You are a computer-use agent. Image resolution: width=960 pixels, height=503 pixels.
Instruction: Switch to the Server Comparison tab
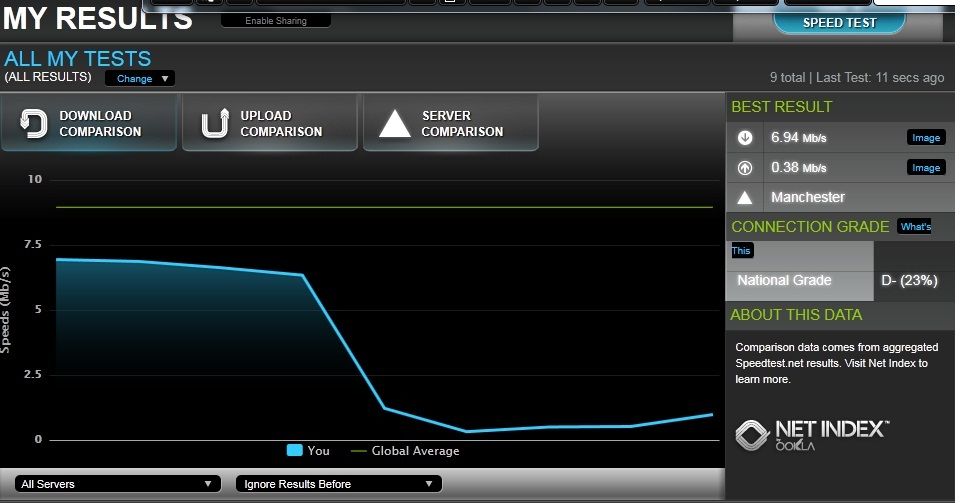pos(451,122)
